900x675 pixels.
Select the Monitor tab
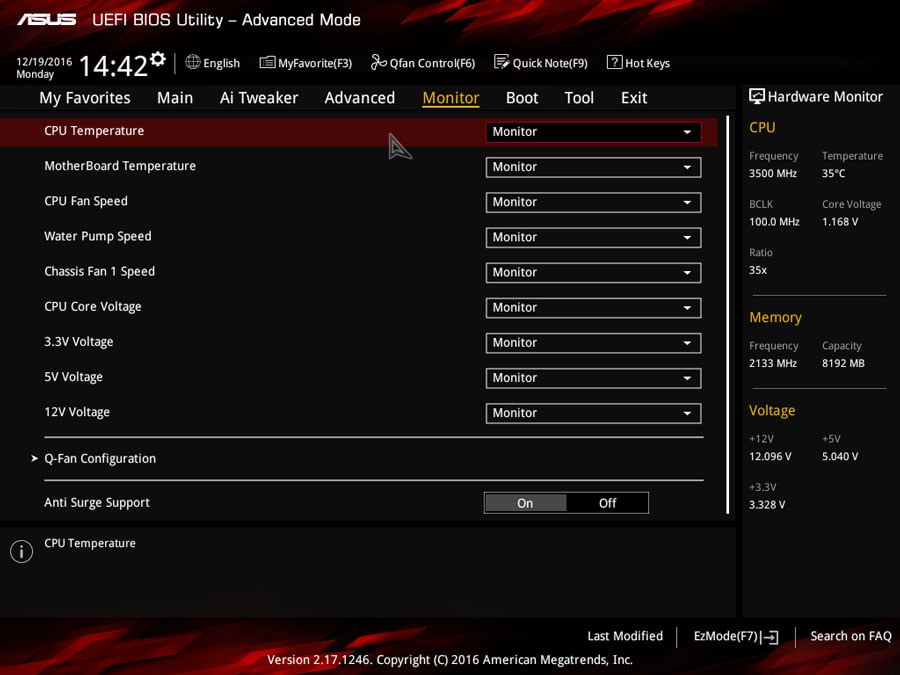pos(451,98)
